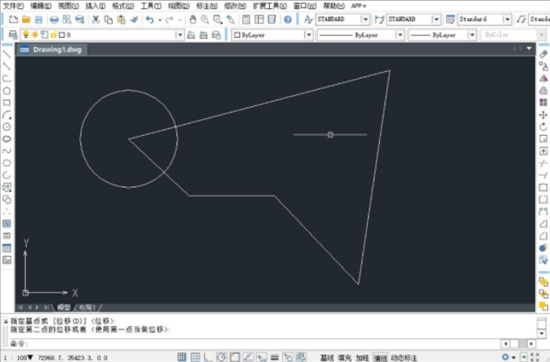Select the Line tool in the left toolbar
The height and width of the screenshot is (362, 550).
point(7,54)
